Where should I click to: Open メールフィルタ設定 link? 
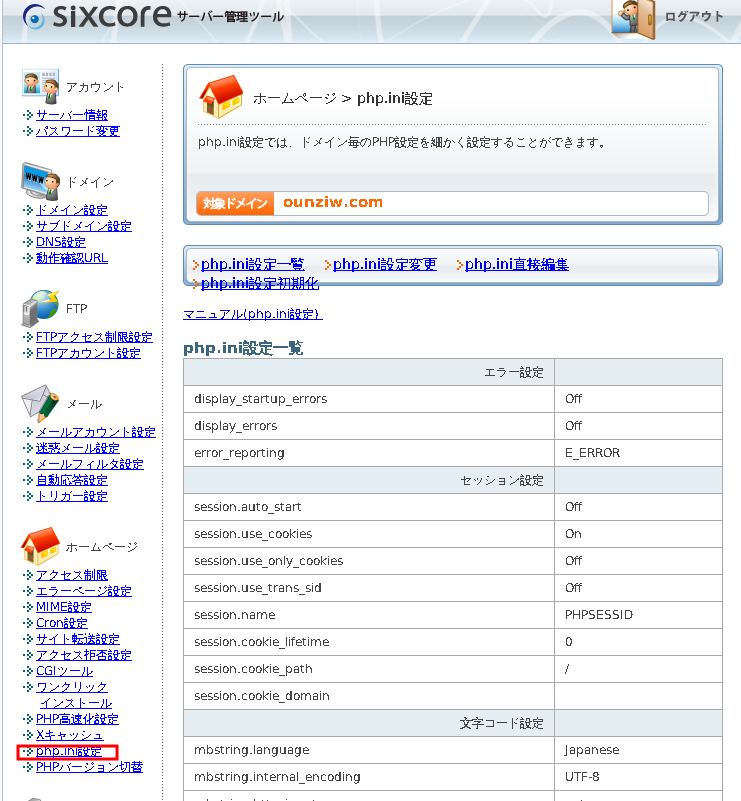(90, 464)
